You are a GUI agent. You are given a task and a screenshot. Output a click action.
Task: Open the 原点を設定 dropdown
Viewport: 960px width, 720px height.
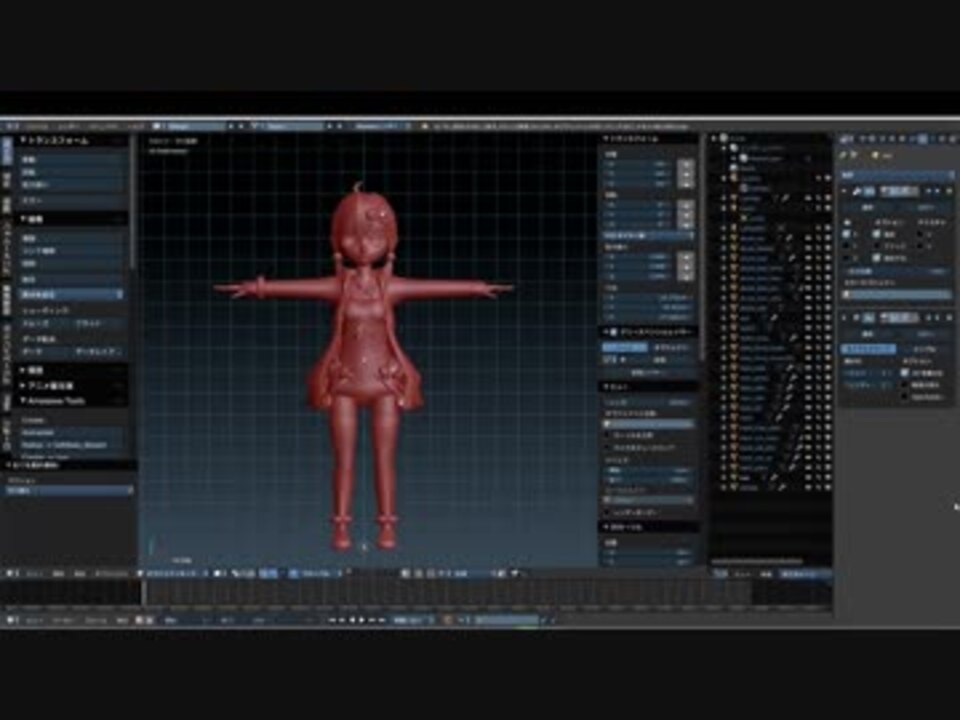(x=70, y=294)
